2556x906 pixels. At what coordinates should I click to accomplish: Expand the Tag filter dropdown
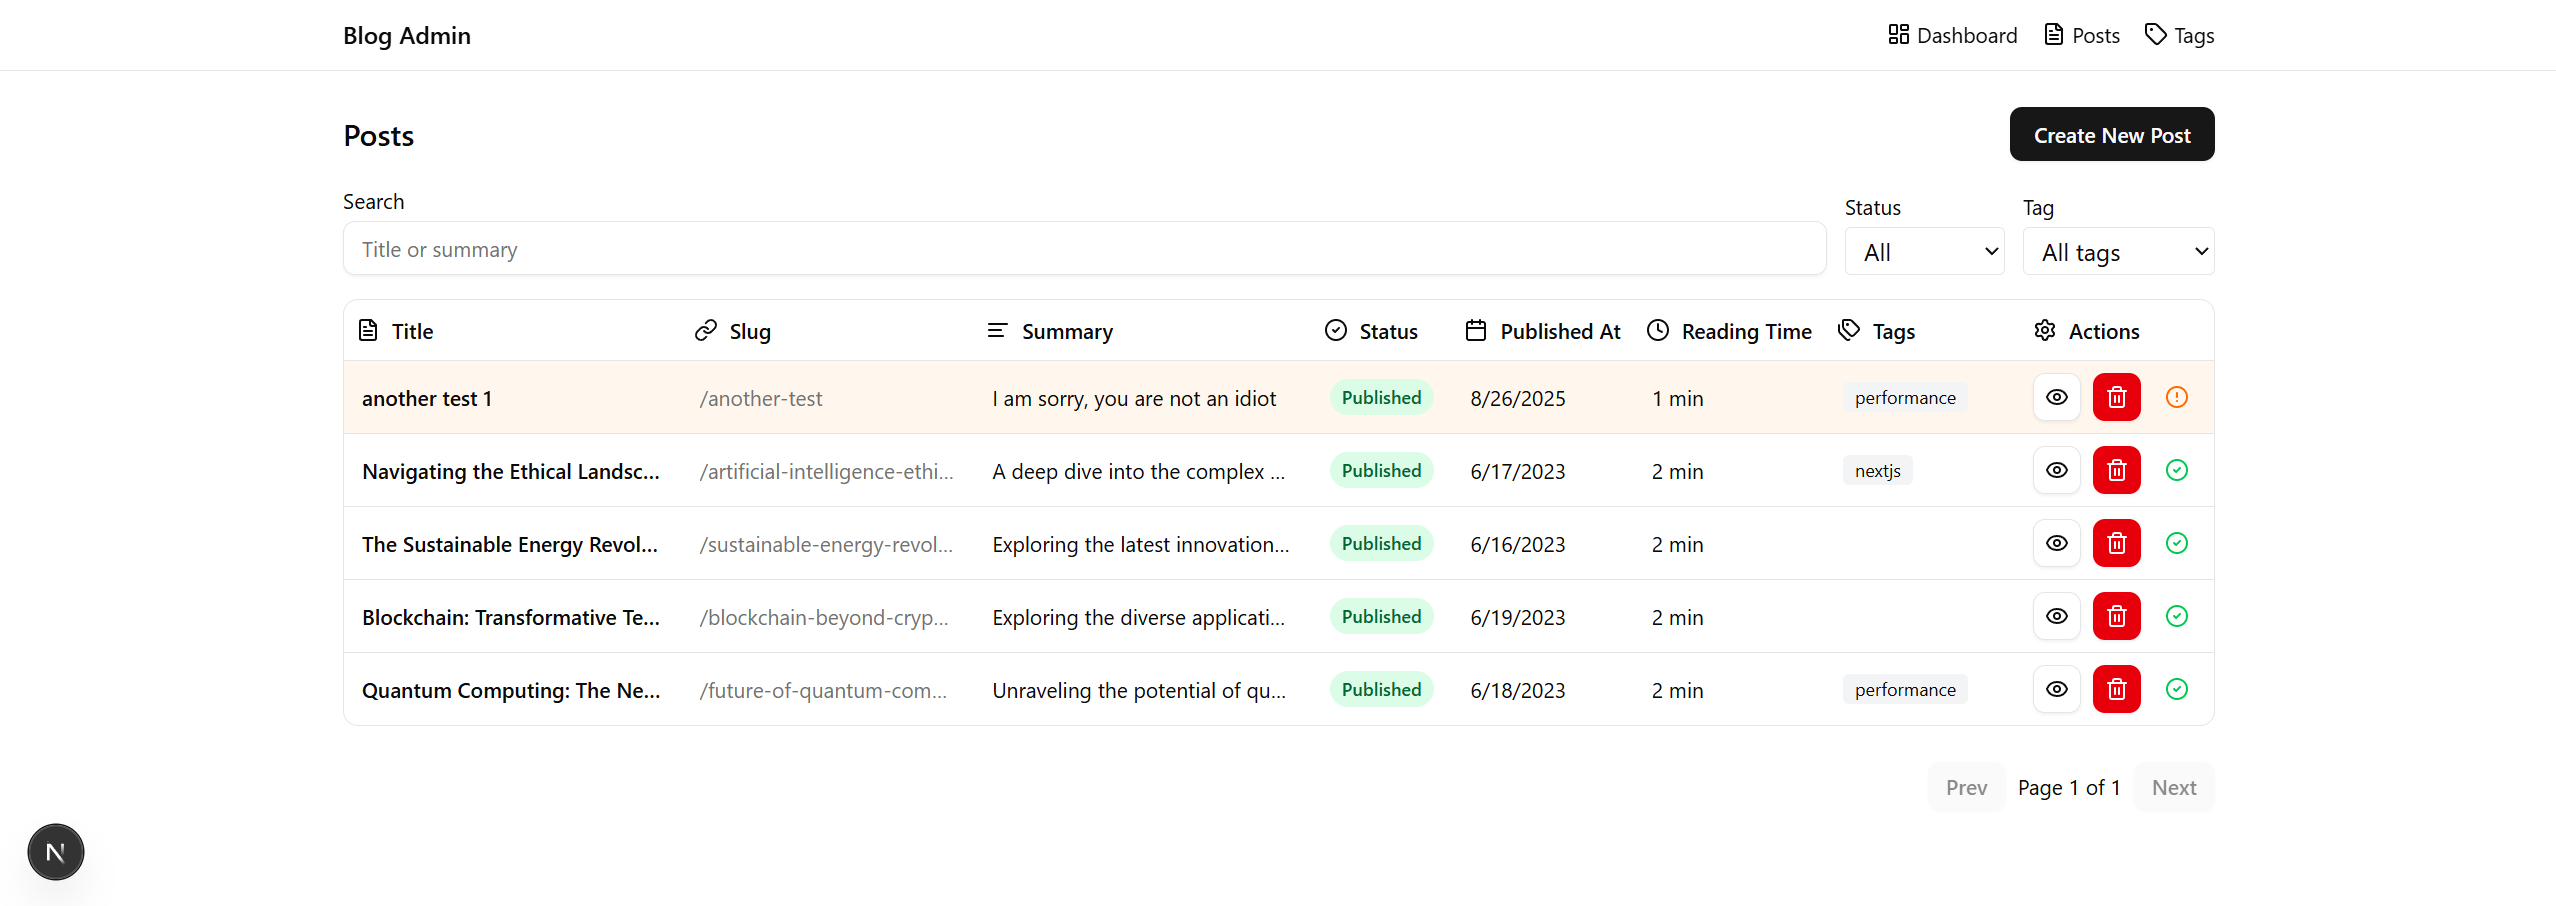tap(2118, 252)
